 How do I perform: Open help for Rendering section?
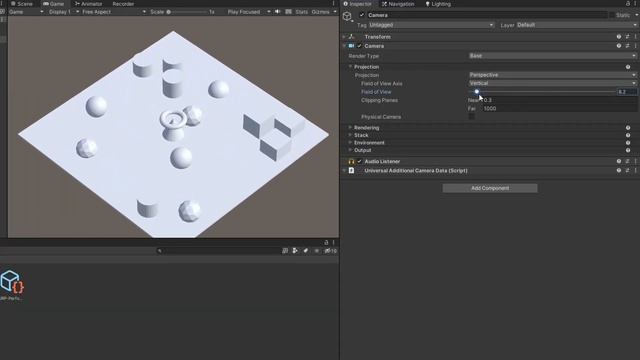pos(628,128)
